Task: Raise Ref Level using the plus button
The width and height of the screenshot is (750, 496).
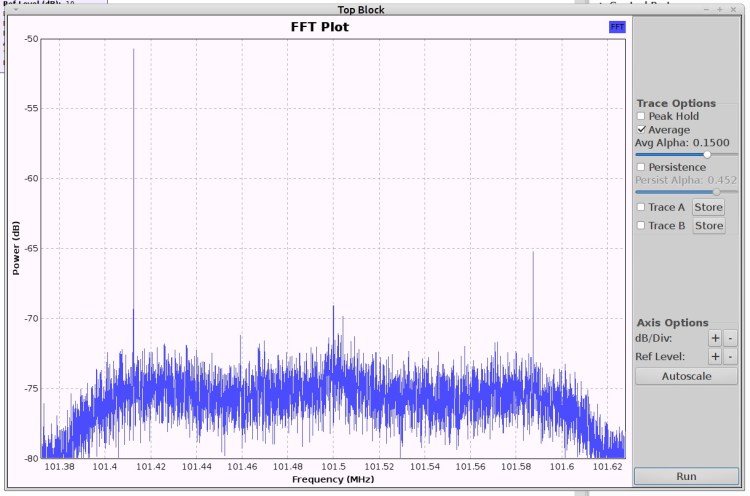Action: point(715,357)
